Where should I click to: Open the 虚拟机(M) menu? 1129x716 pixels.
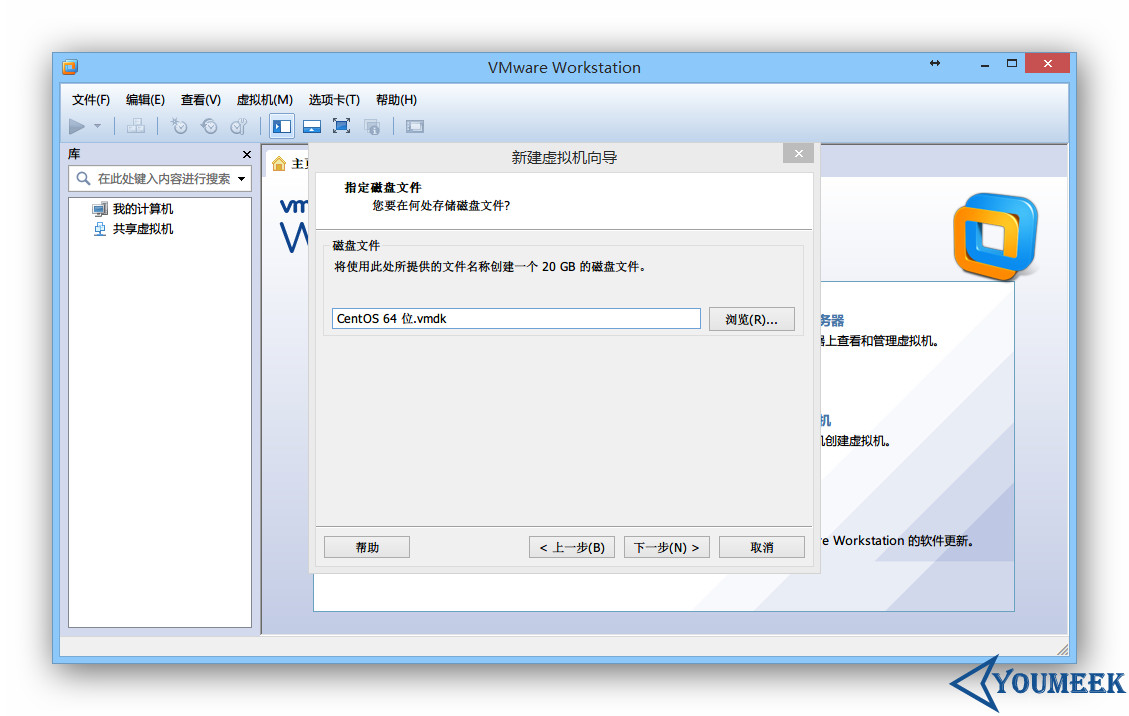coord(264,99)
